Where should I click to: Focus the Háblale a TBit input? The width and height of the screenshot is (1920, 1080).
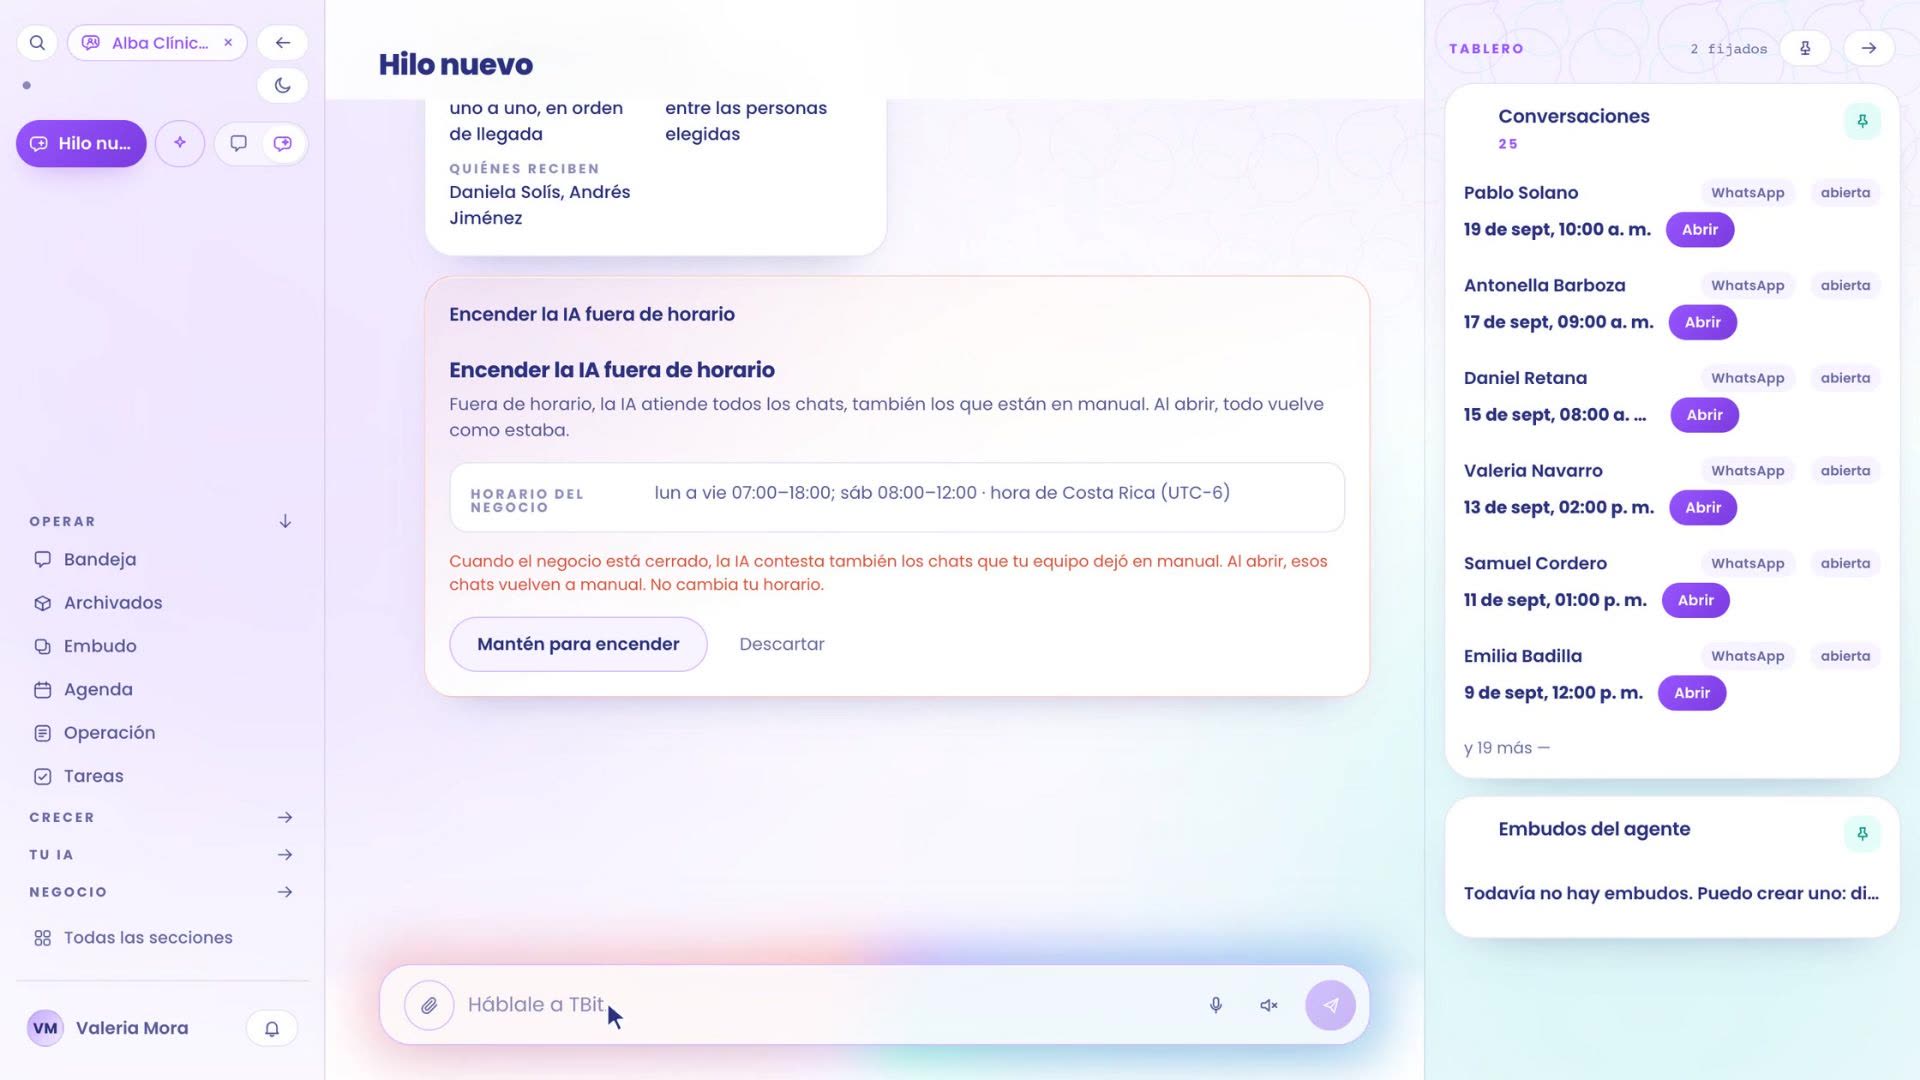tap(825, 1005)
